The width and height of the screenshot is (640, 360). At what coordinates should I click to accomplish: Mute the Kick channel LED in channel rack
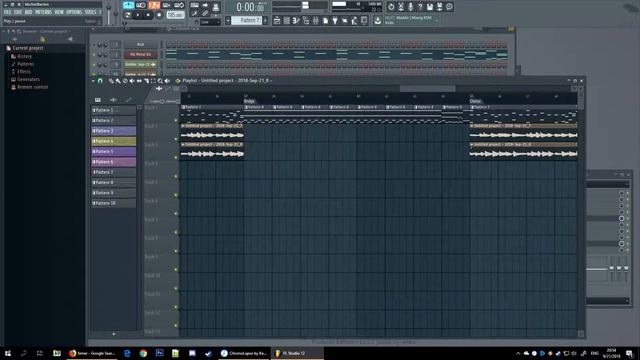coord(94,44)
